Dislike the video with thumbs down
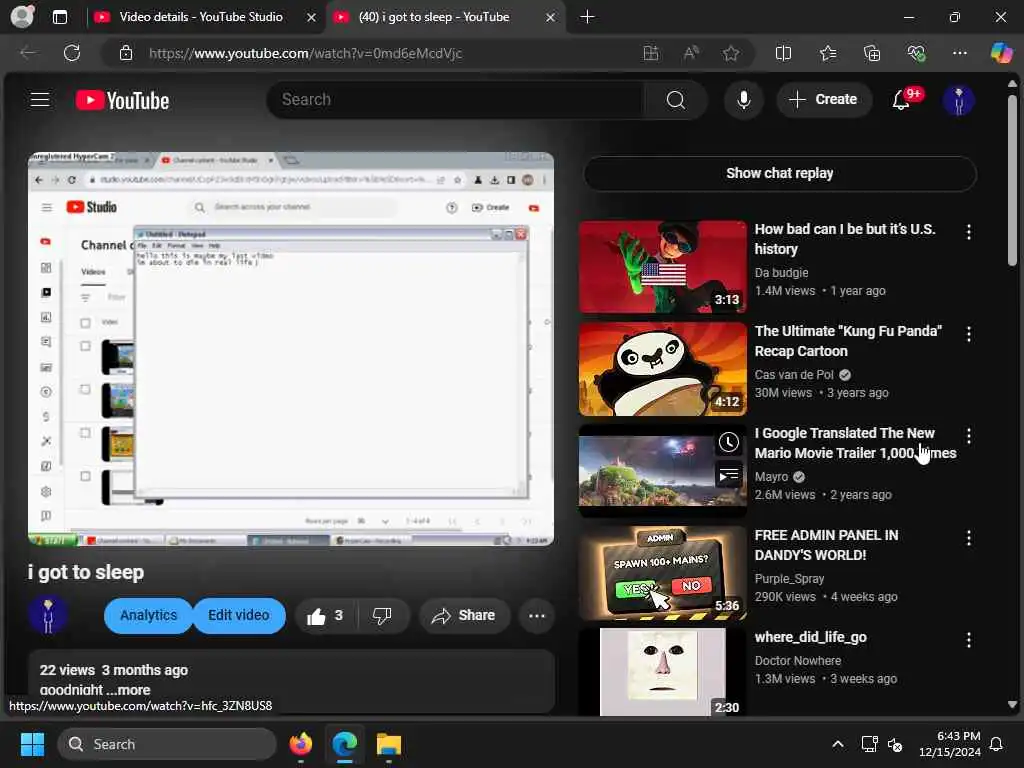Image resolution: width=1024 pixels, height=768 pixels. [381, 616]
